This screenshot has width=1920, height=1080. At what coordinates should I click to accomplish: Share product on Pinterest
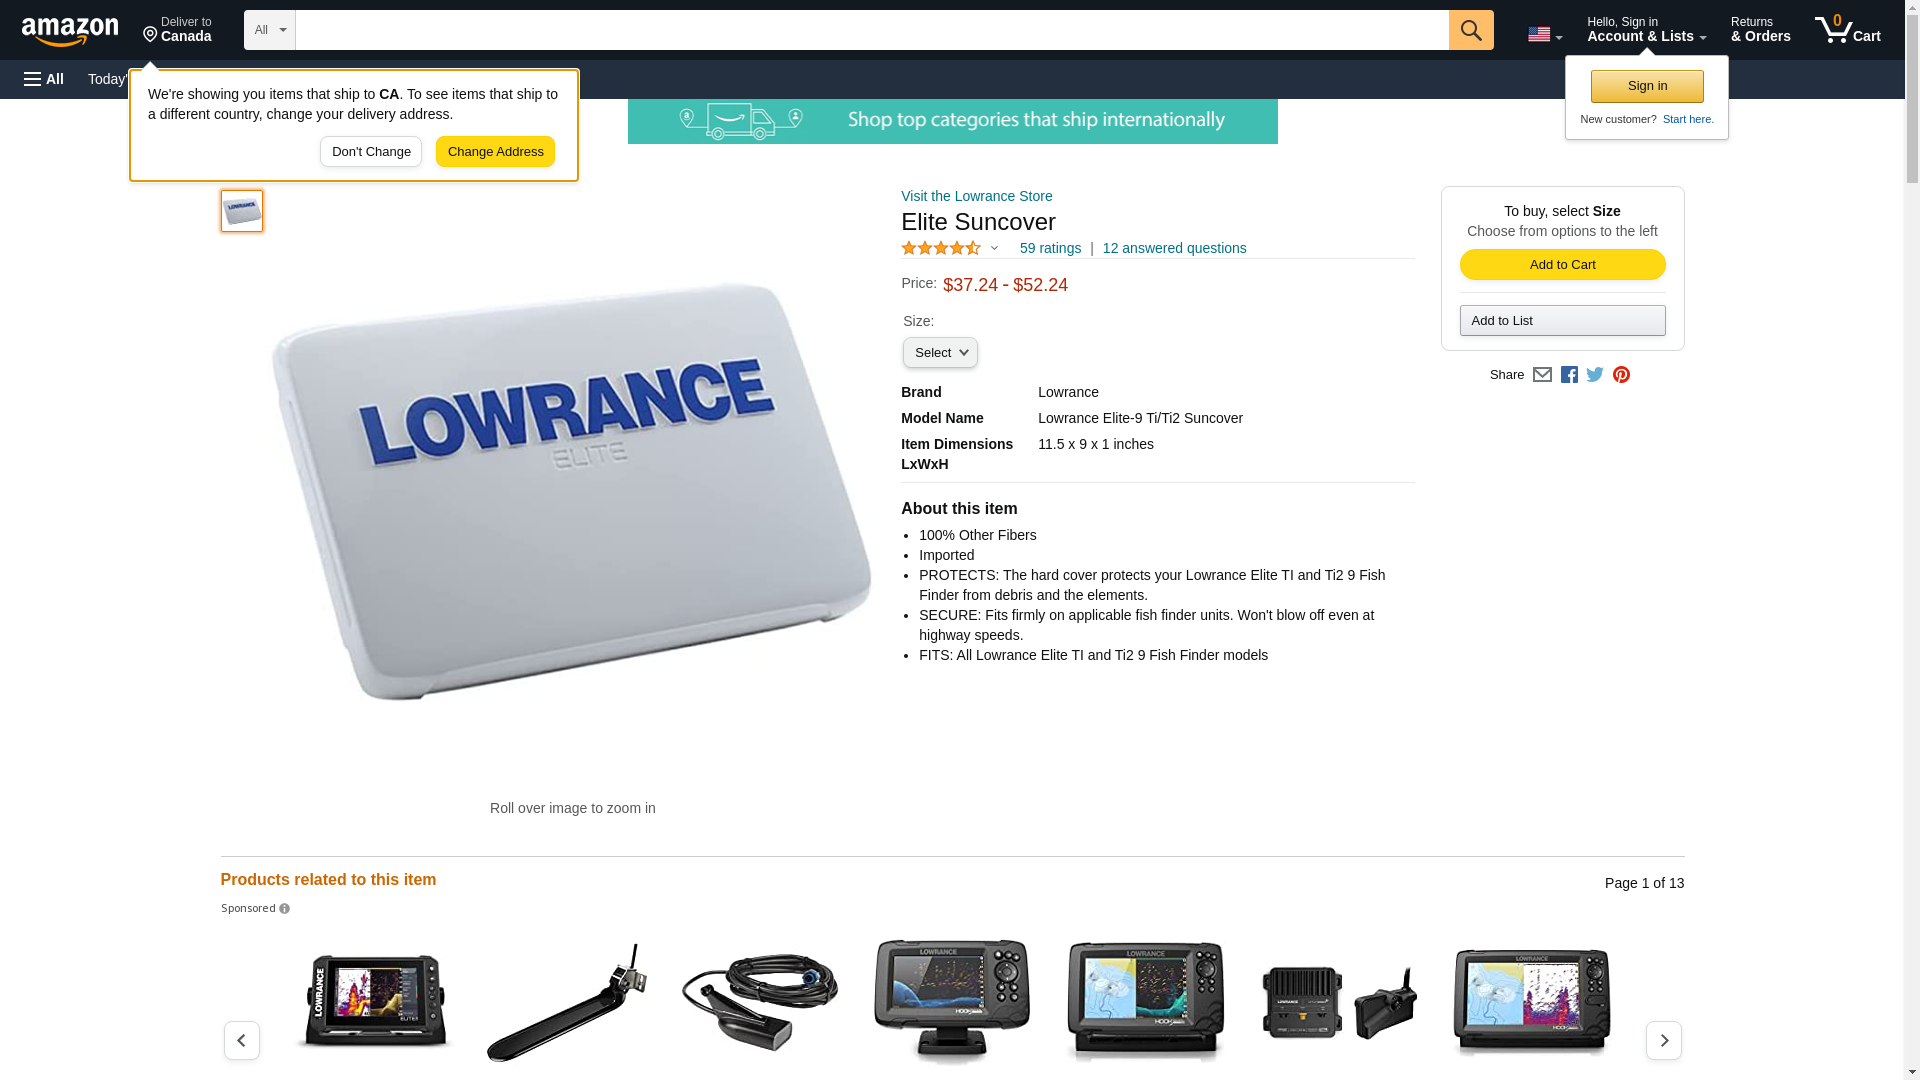(1621, 375)
